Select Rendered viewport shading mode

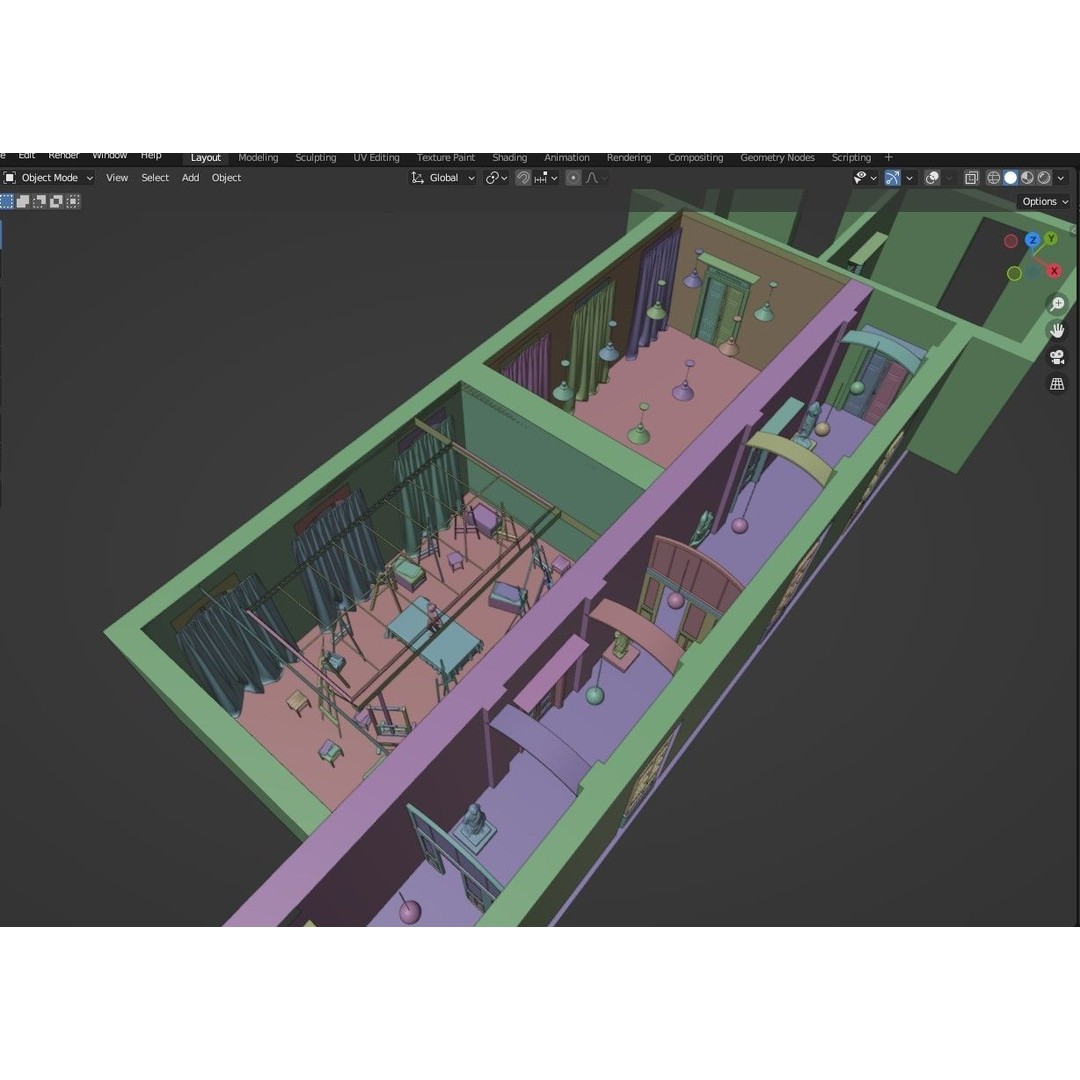pos(1044,177)
